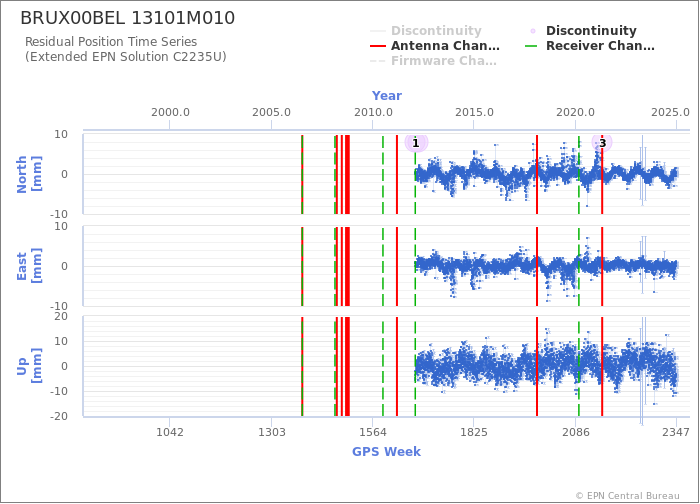This screenshot has width=700, height=504.
Task: Click the North [mm] axis label
Action: (x=29, y=174)
